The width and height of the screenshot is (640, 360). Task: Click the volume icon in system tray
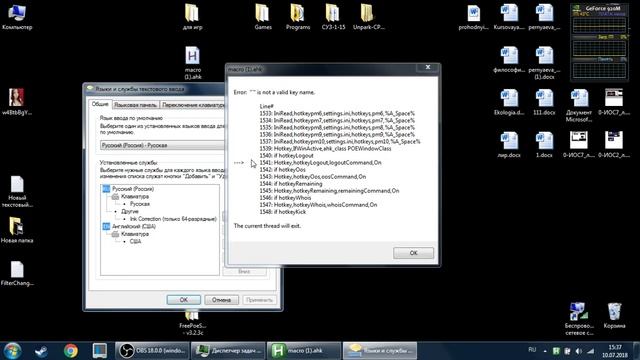tap(579, 351)
